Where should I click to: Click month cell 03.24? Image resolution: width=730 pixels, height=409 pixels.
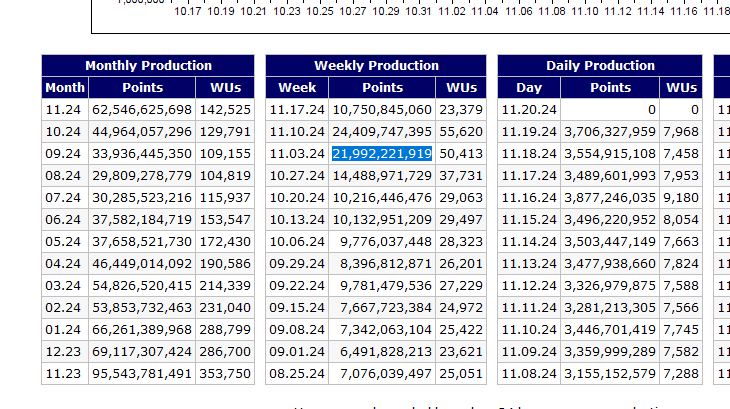(x=65, y=286)
